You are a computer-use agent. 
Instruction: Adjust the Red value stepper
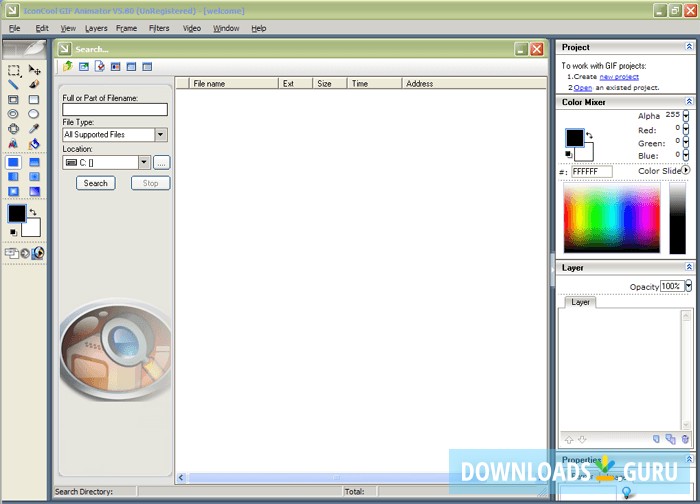pyautogui.click(x=686, y=129)
